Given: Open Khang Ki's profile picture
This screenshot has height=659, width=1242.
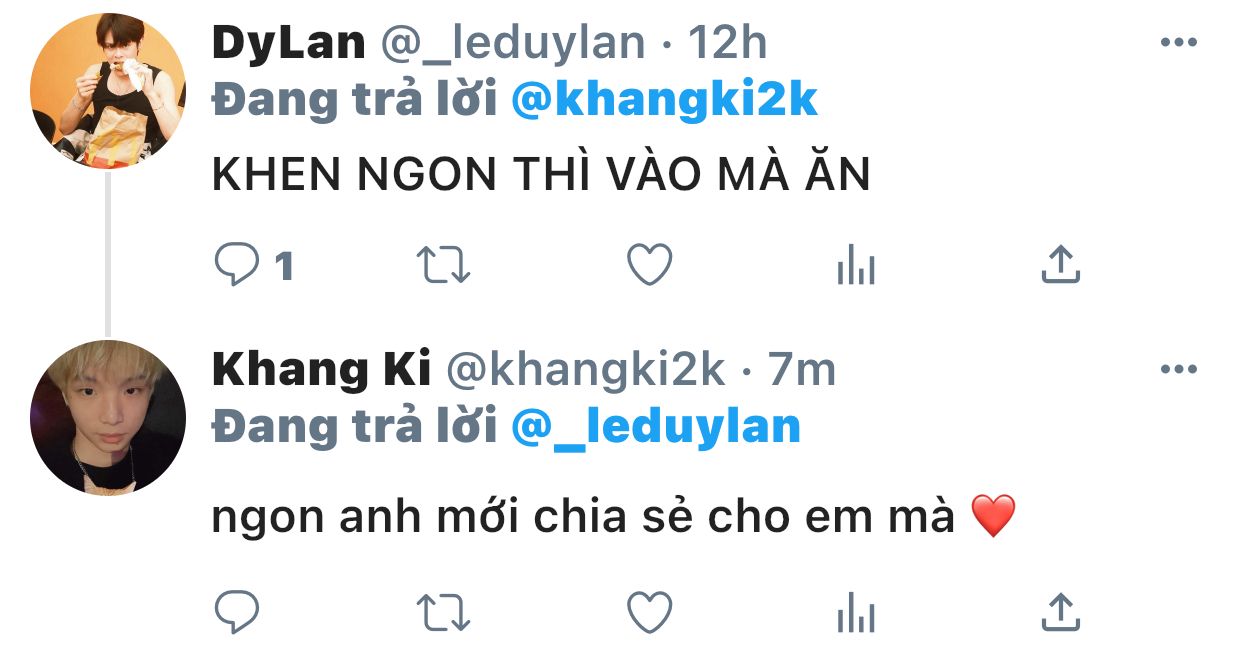Looking at the screenshot, I should click(108, 417).
